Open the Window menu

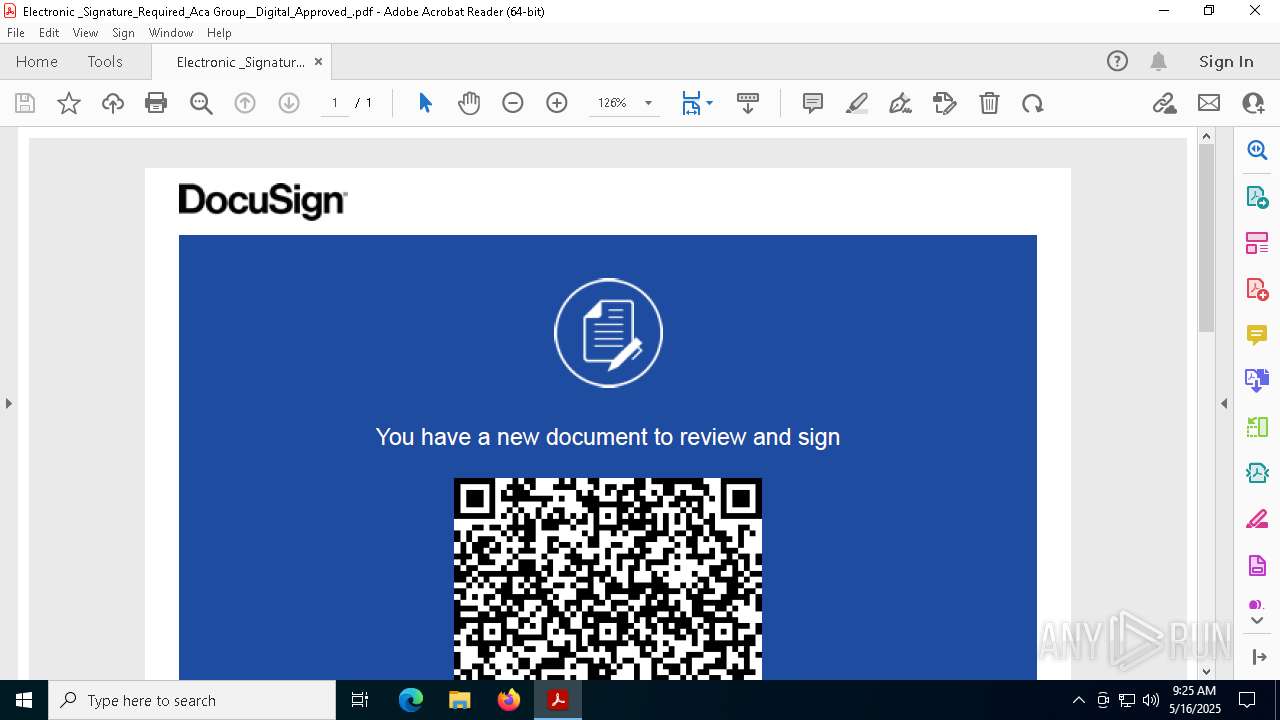(171, 33)
